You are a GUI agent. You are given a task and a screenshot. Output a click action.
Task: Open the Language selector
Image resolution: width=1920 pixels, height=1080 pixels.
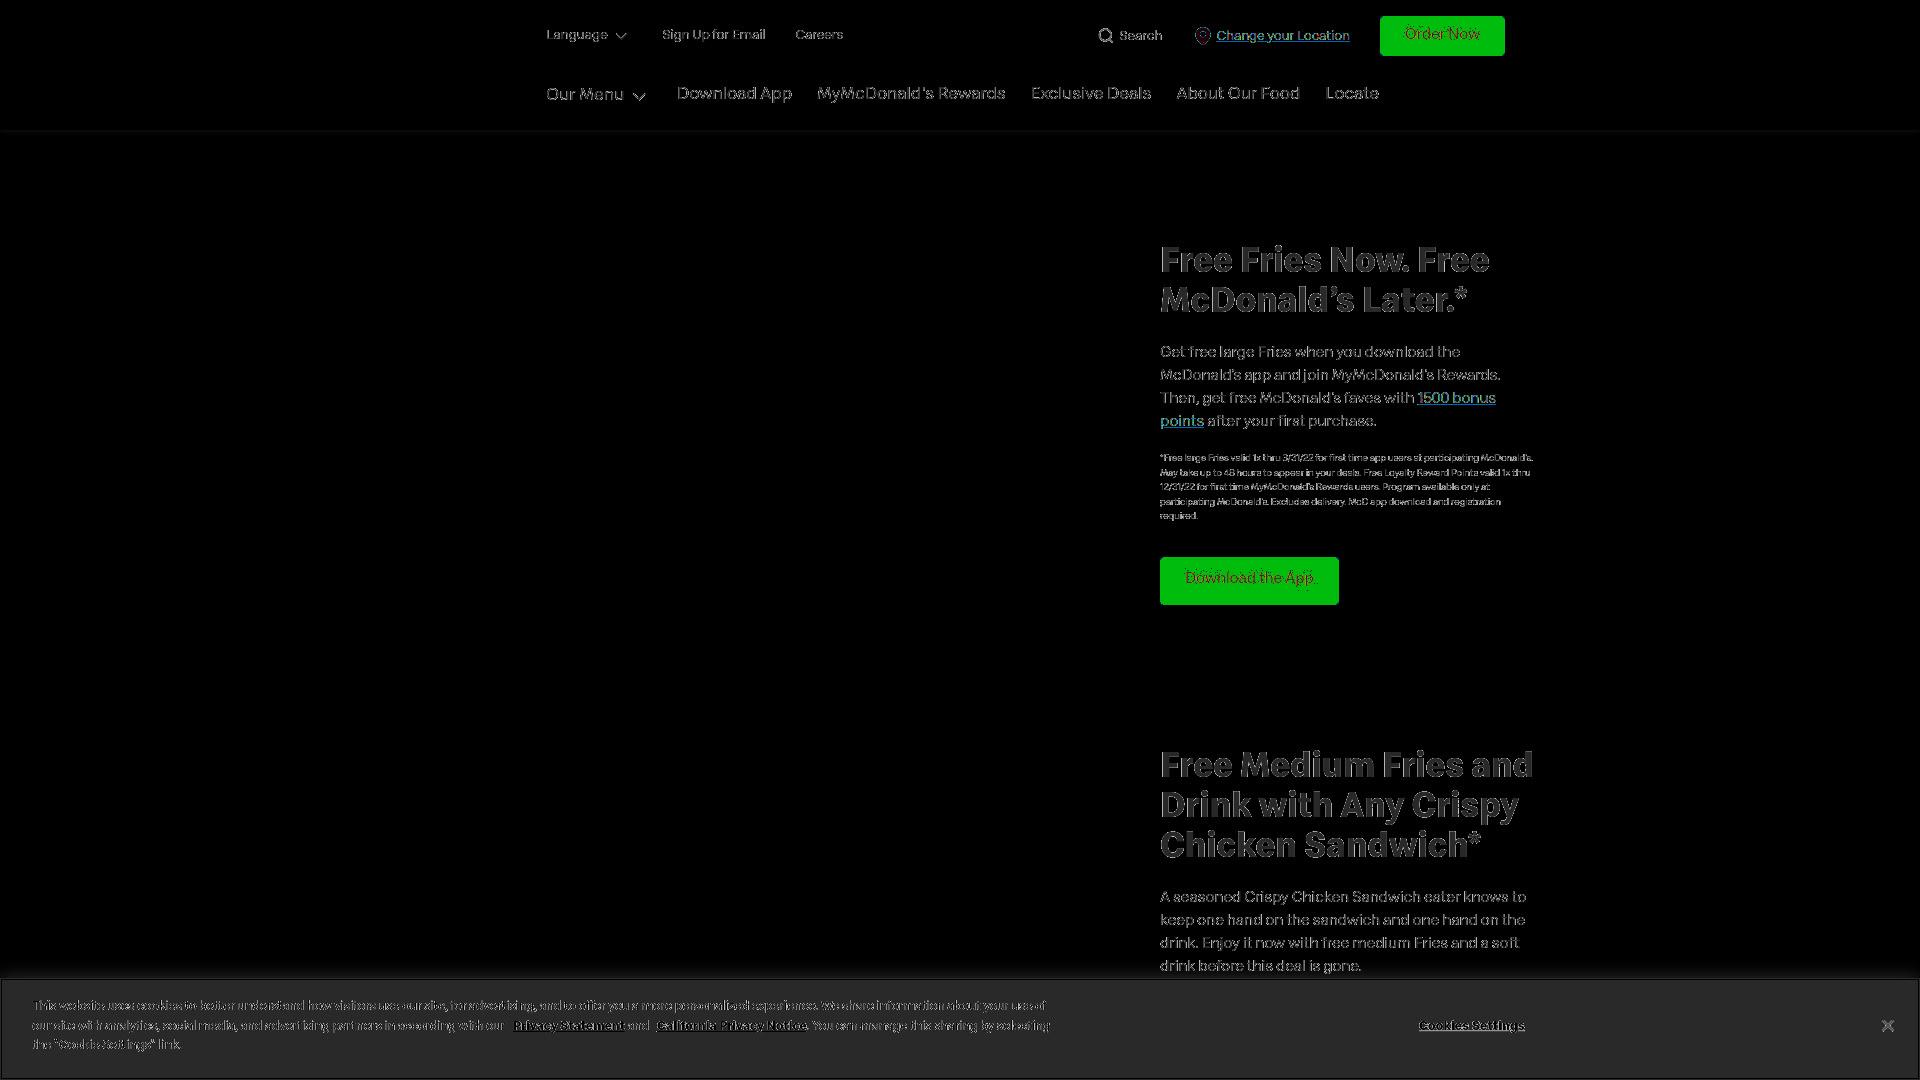tap(586, 35)
